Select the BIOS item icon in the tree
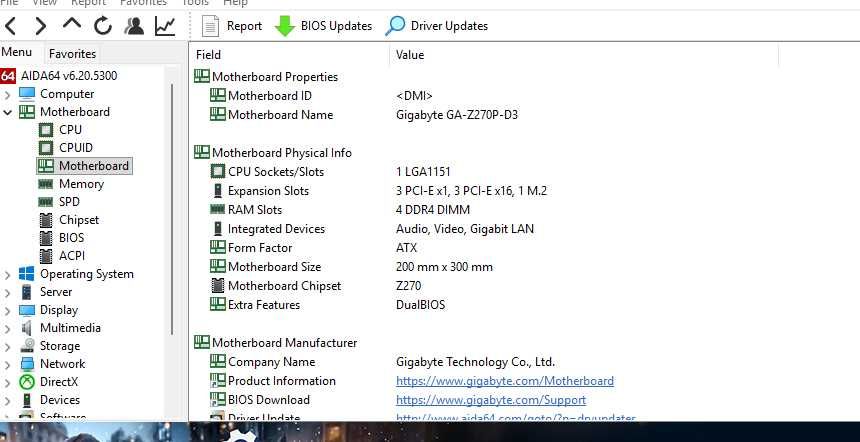Screen dimensions: 860x442 (46, 238)
